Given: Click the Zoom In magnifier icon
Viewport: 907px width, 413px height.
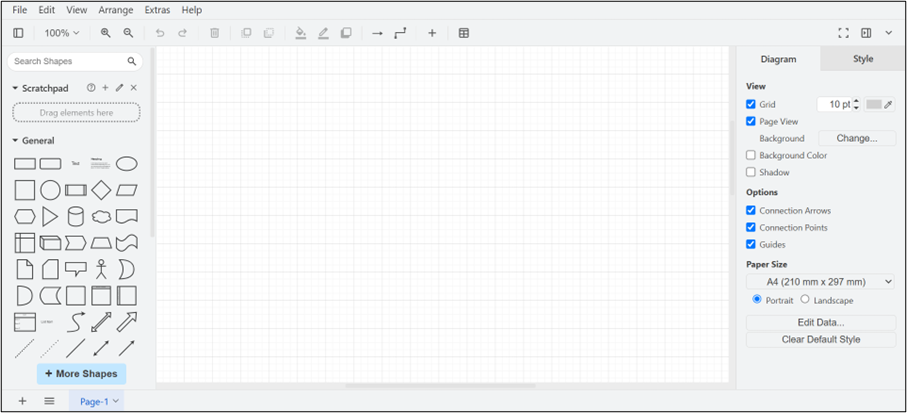Looking at the screenshot, I should point(106,33).
